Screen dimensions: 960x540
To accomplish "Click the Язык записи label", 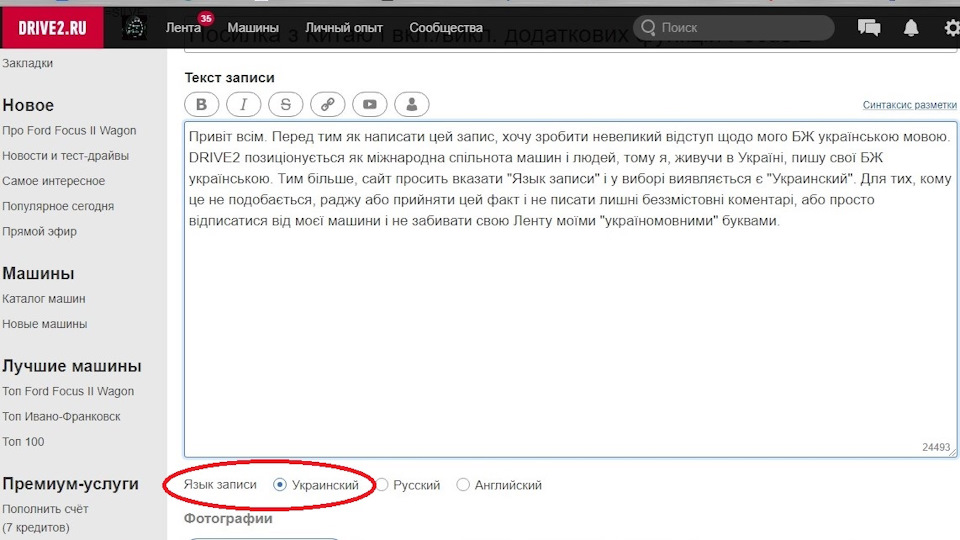I will (x=220, y=484).
